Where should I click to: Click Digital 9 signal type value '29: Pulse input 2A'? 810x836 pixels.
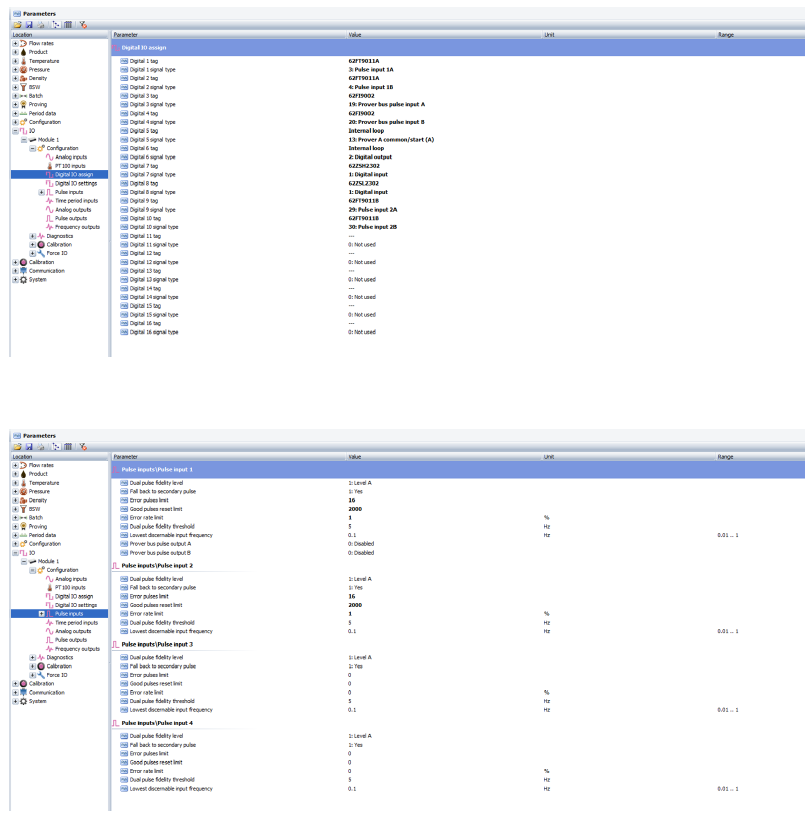(373, 210)
